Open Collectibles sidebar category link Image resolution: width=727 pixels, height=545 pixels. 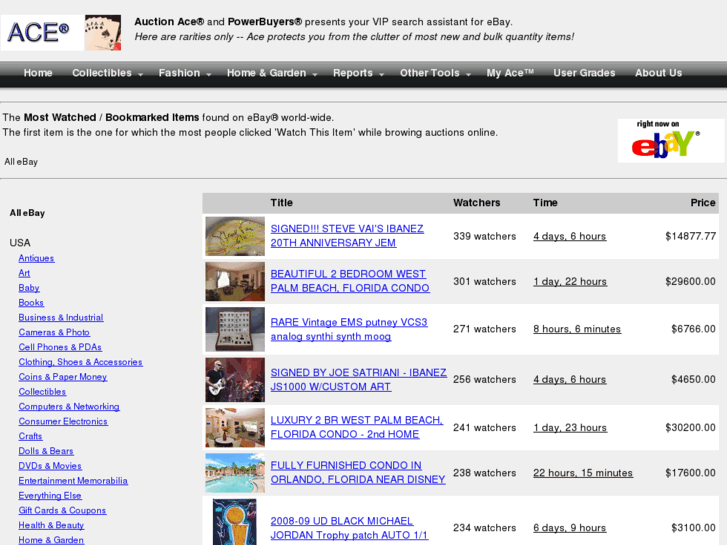(42, 391)
